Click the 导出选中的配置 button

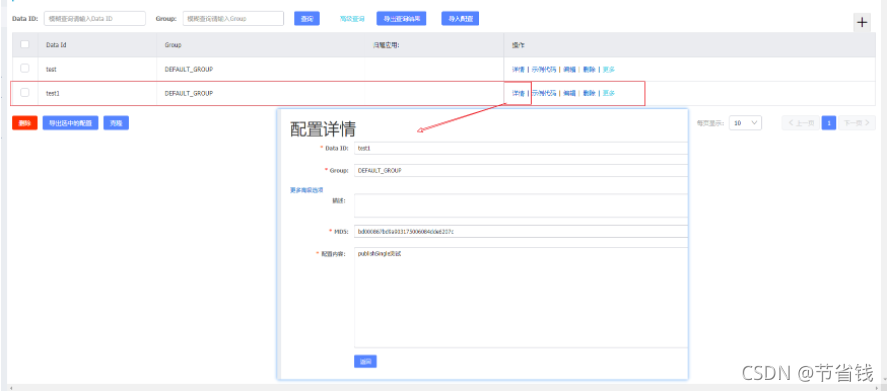tap(71, 123)
